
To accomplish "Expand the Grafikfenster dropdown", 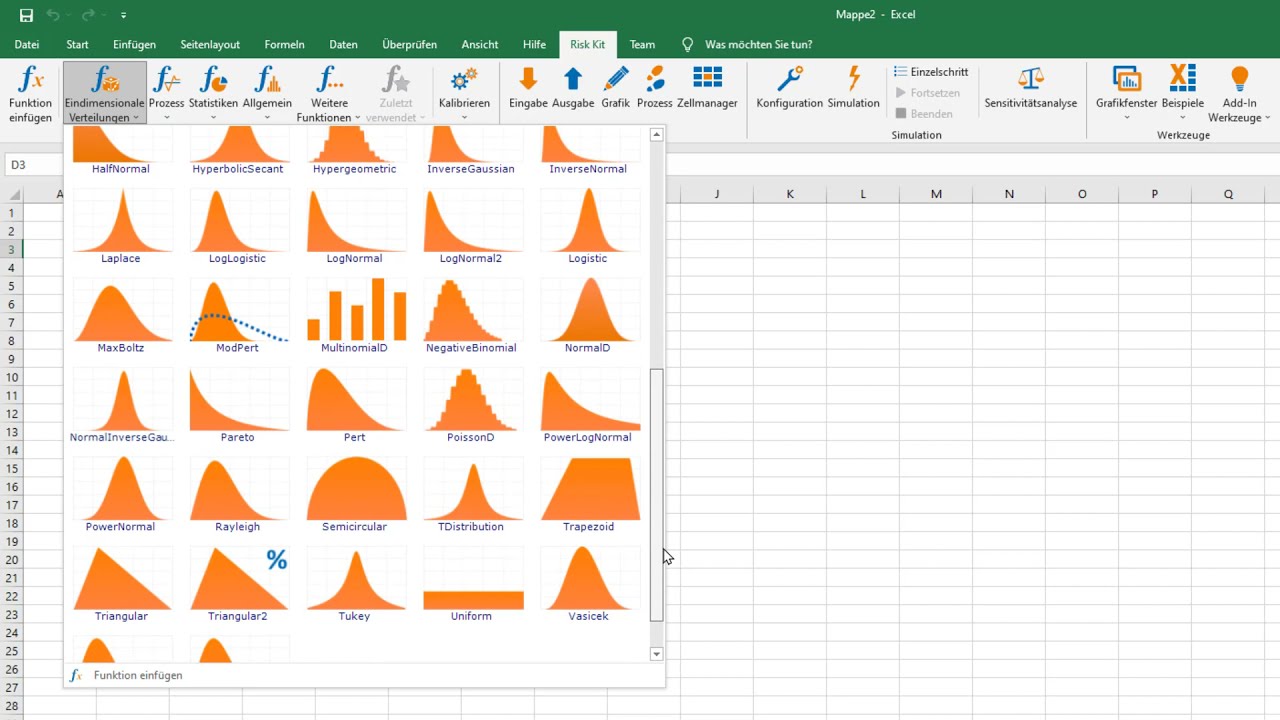I will (1127, 93).
